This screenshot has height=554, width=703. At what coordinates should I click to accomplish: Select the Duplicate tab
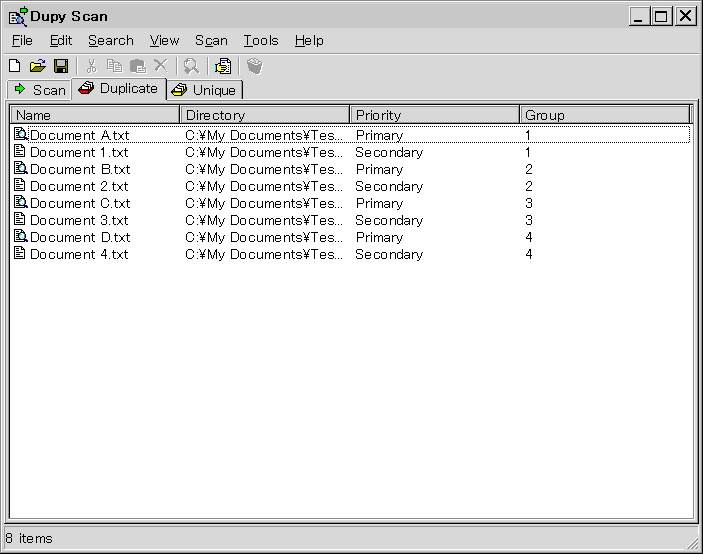pos(119,89)
